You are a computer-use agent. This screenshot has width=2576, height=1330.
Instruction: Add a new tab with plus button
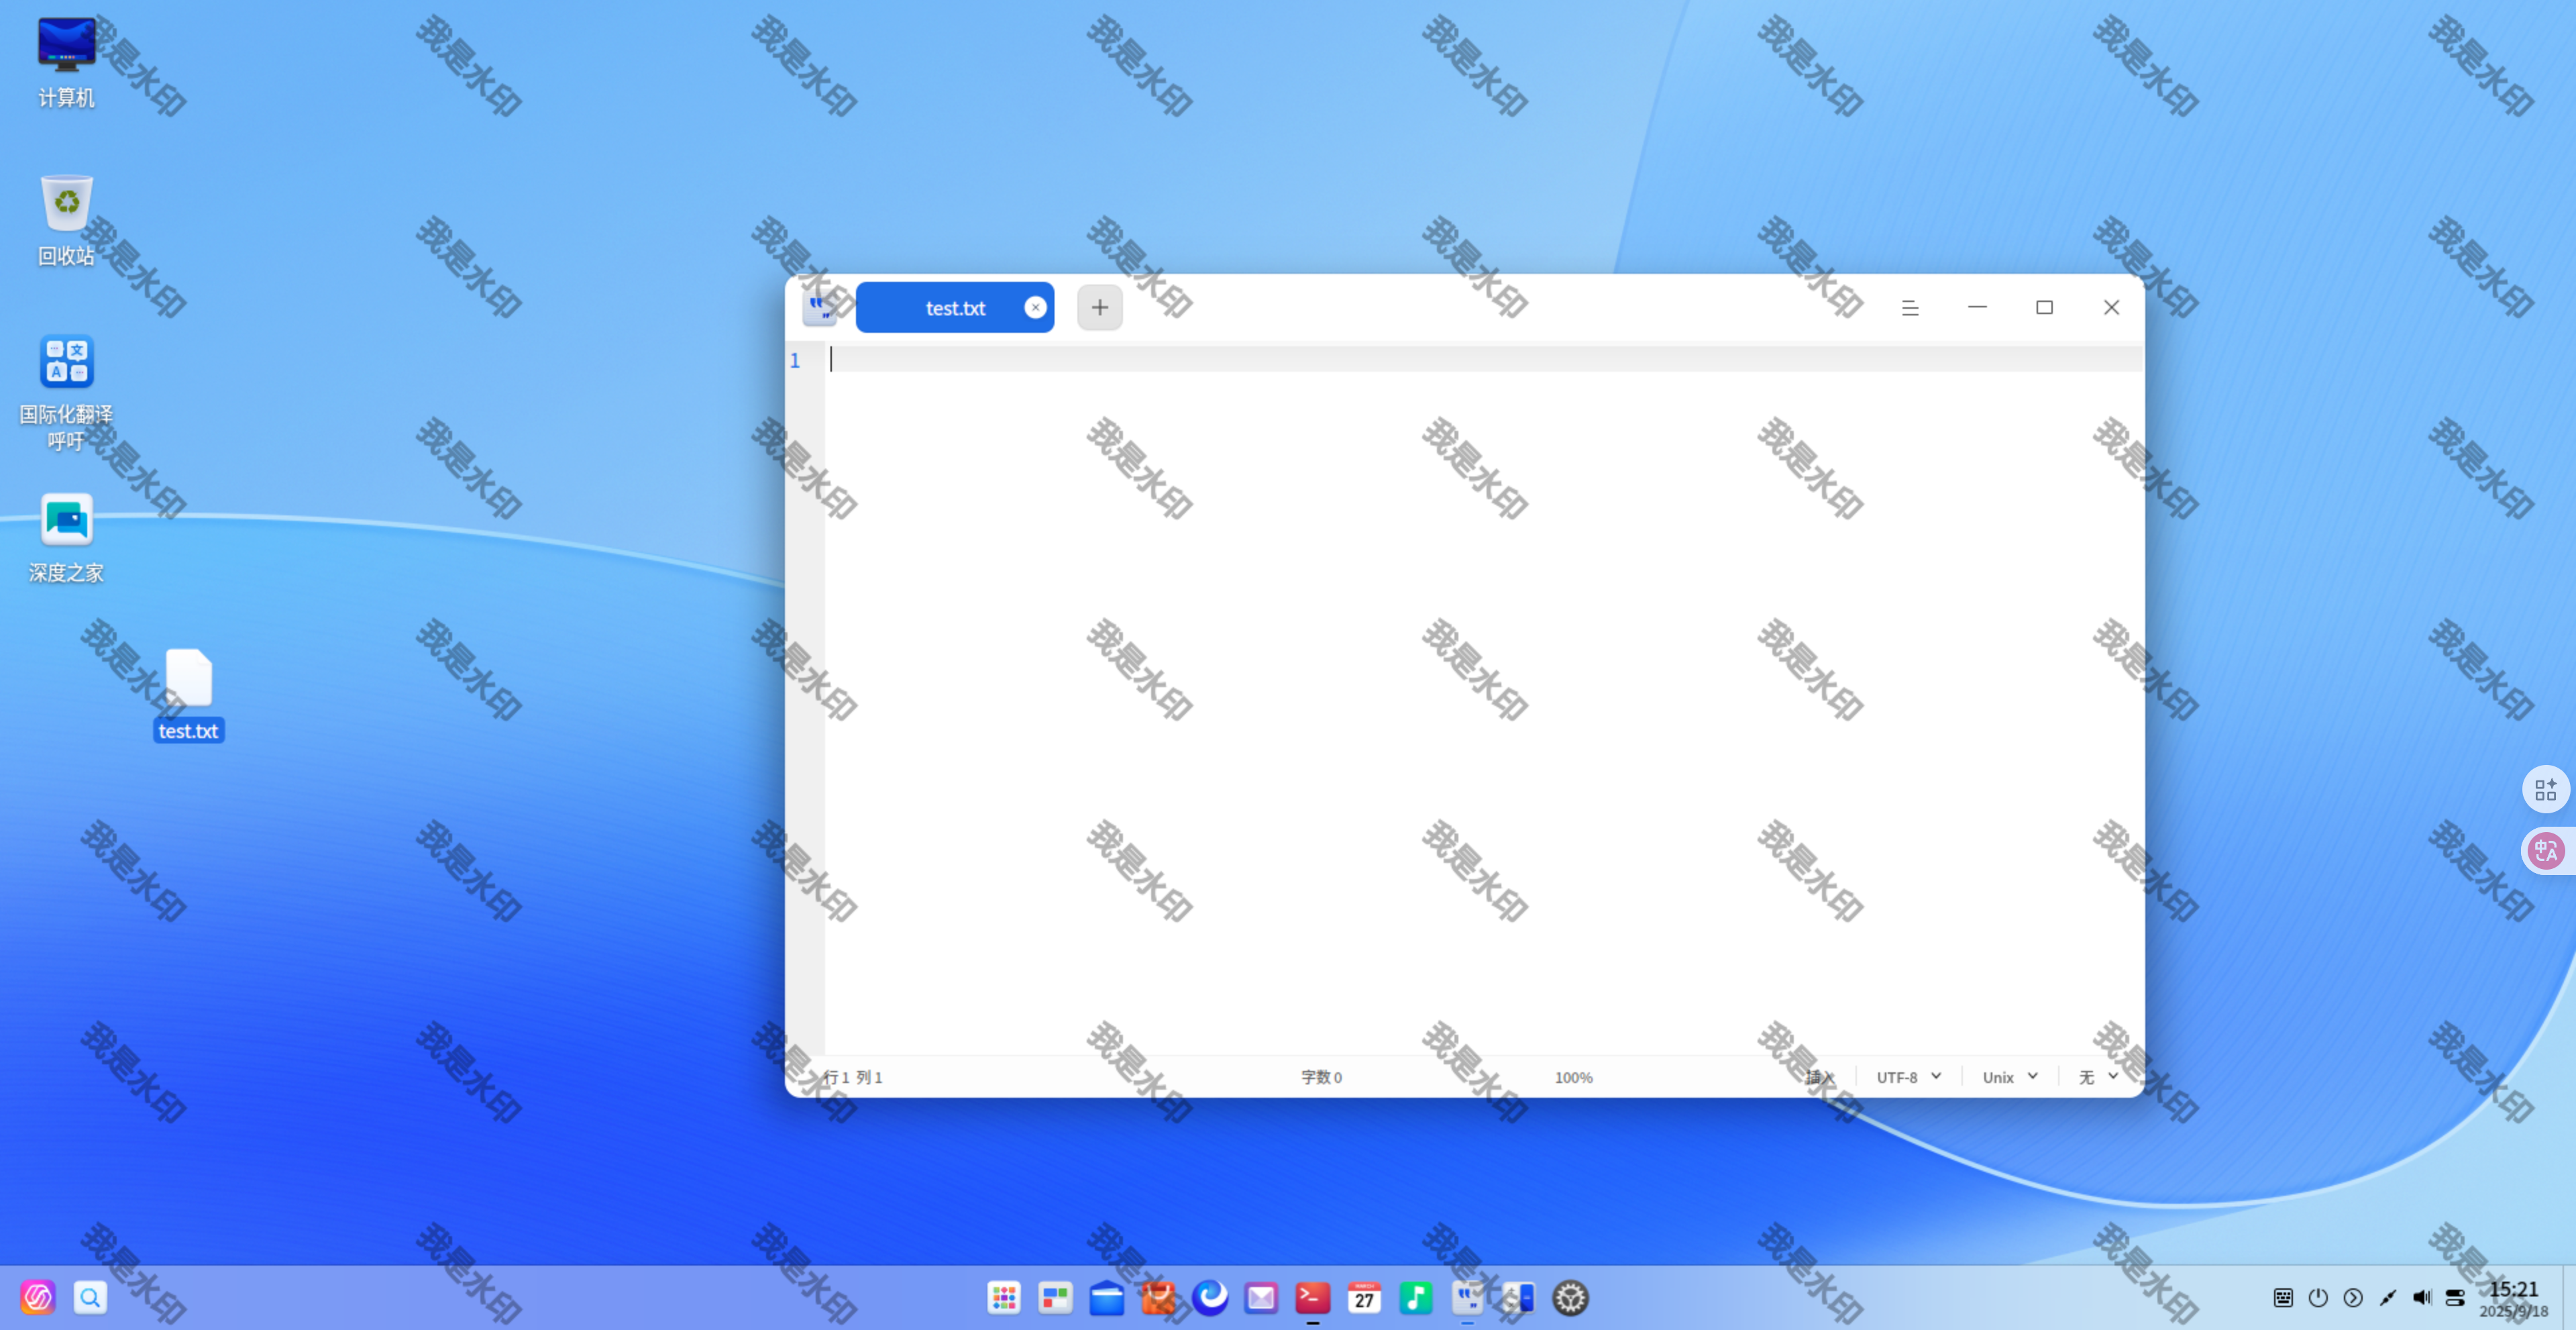click(1099, 308)
